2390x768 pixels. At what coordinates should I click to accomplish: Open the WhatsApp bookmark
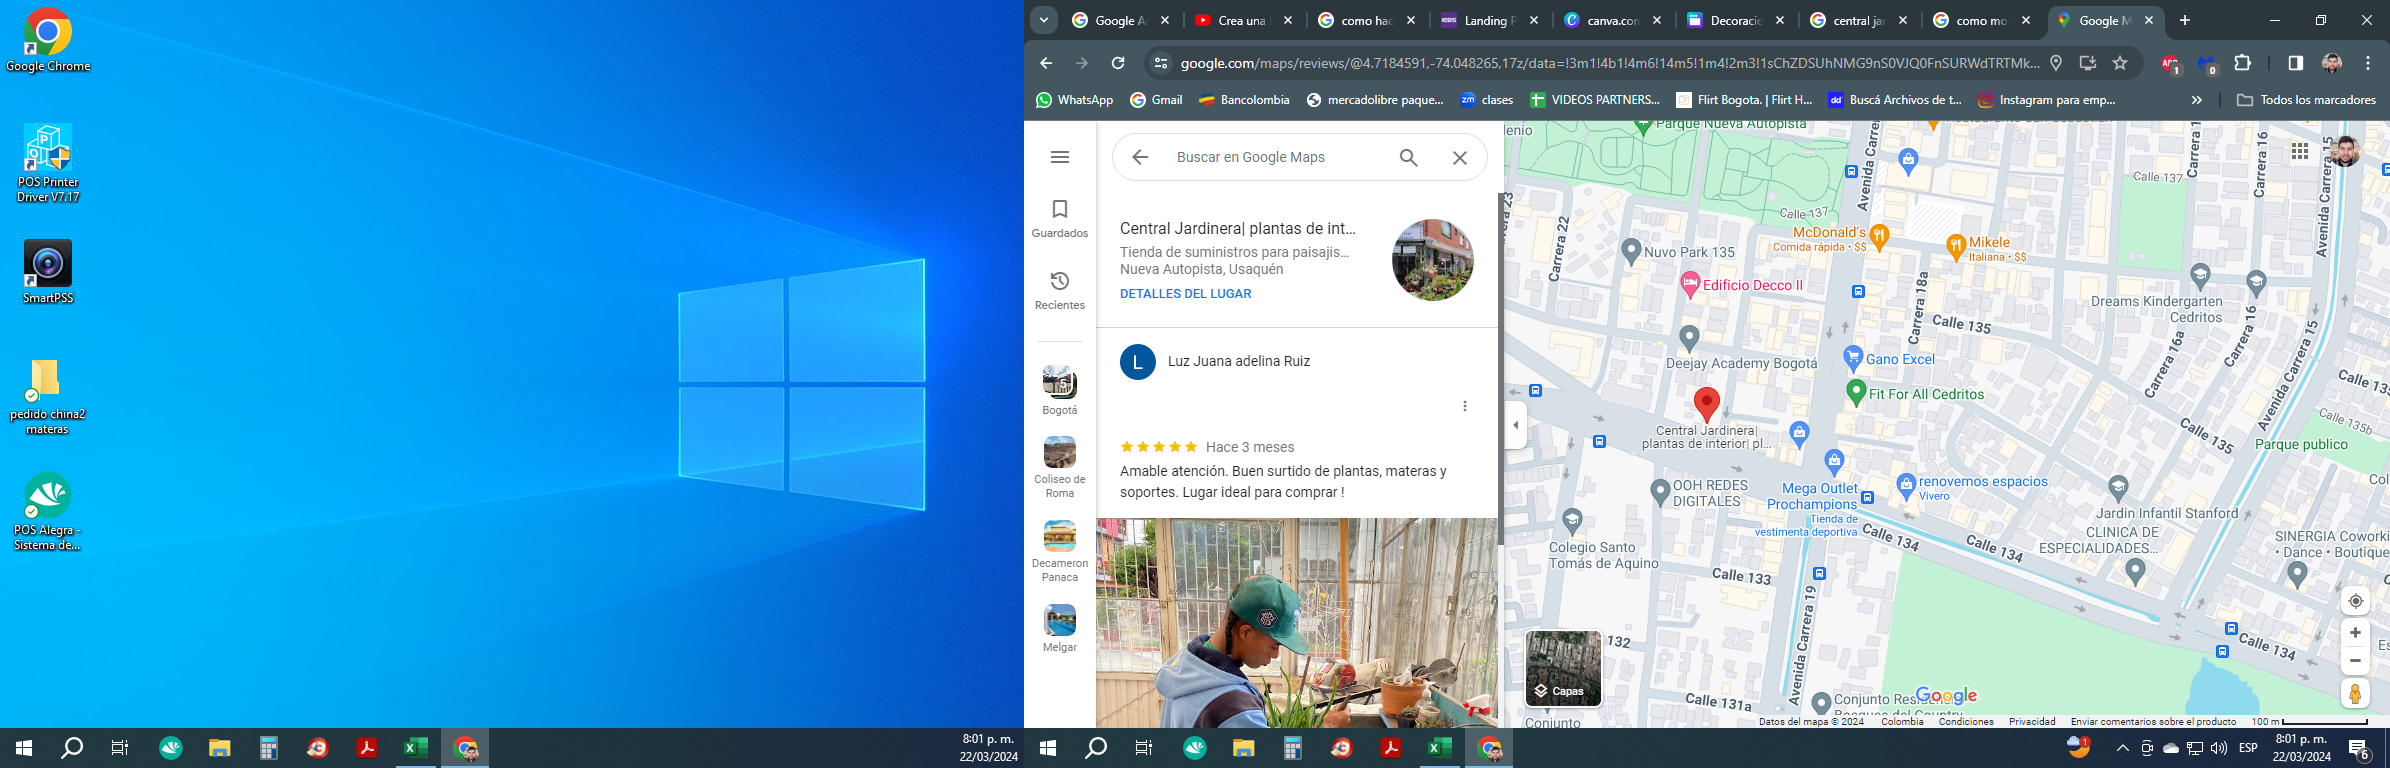1074,100
